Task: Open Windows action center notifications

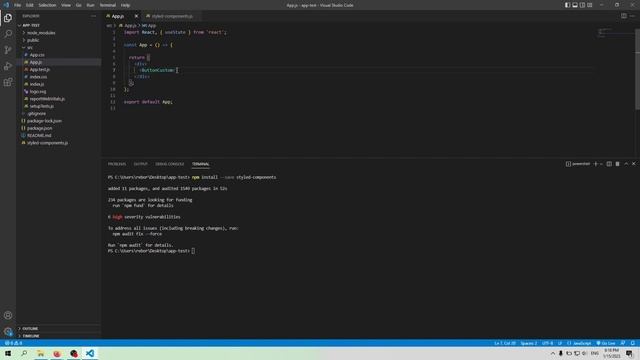Action: pyautogui.click(x=629, y=353)
